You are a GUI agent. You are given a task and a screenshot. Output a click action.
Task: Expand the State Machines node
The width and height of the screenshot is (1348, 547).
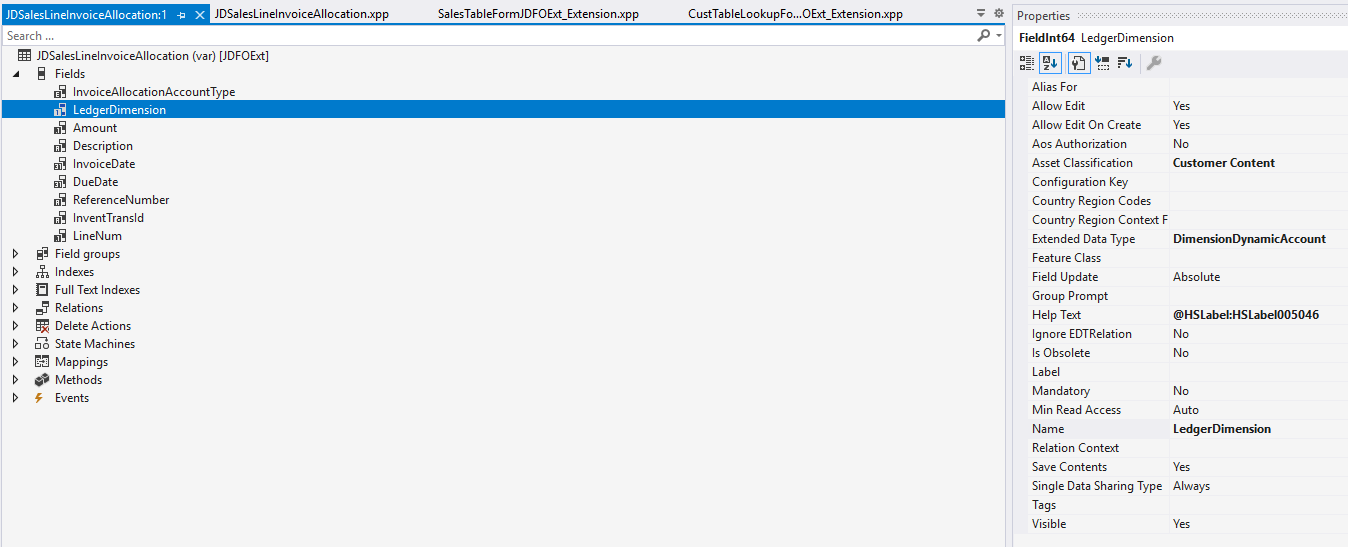click(15, 344)
